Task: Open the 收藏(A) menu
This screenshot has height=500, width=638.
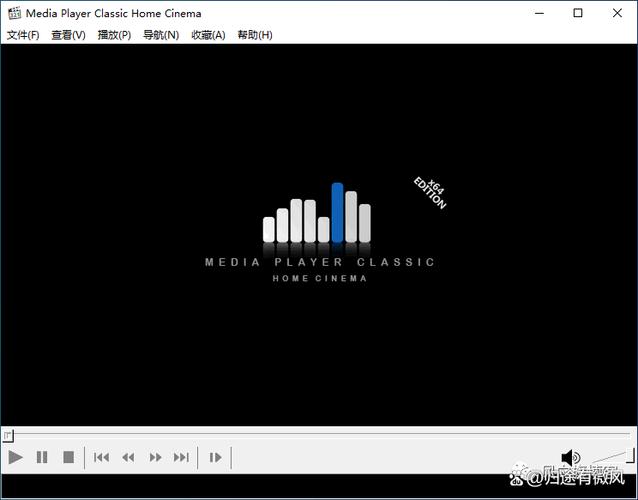Action: click(208, 35)
